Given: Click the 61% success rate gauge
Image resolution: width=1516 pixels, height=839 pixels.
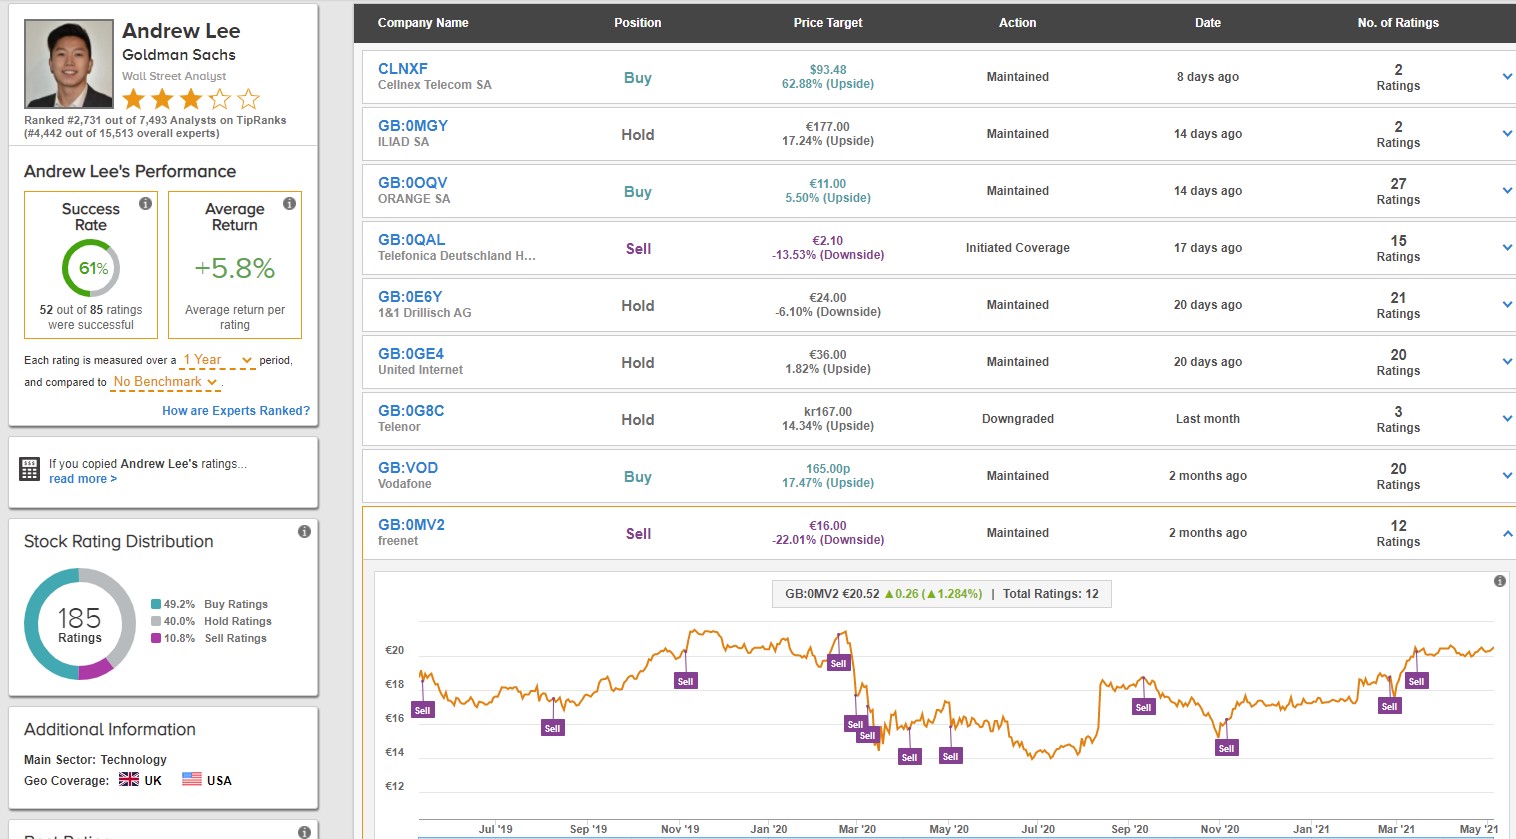Looking at the screenshot, I should tap(91, 268).
